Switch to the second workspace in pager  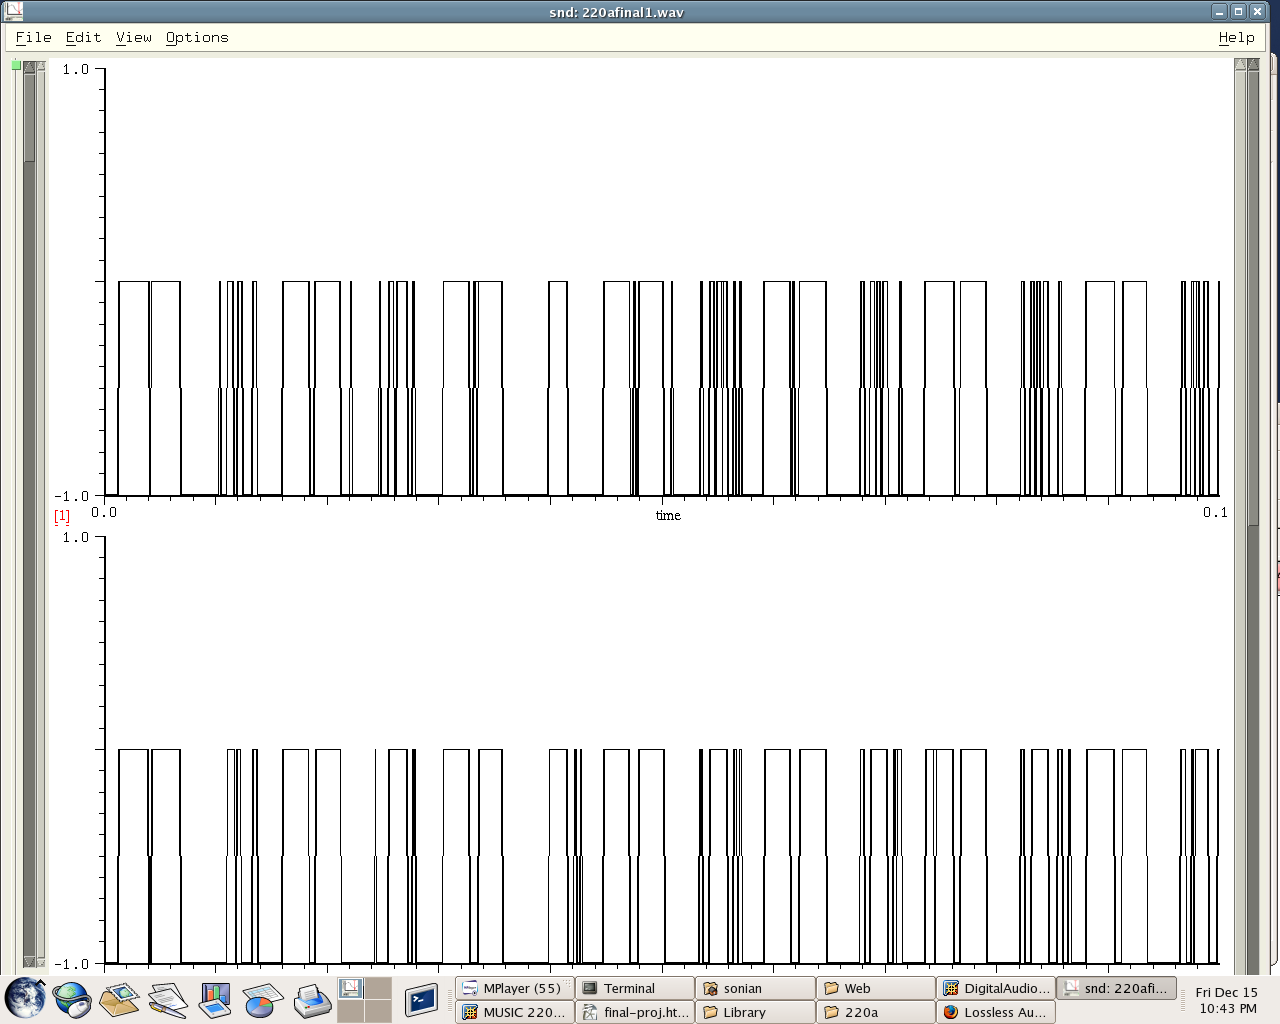378,988
